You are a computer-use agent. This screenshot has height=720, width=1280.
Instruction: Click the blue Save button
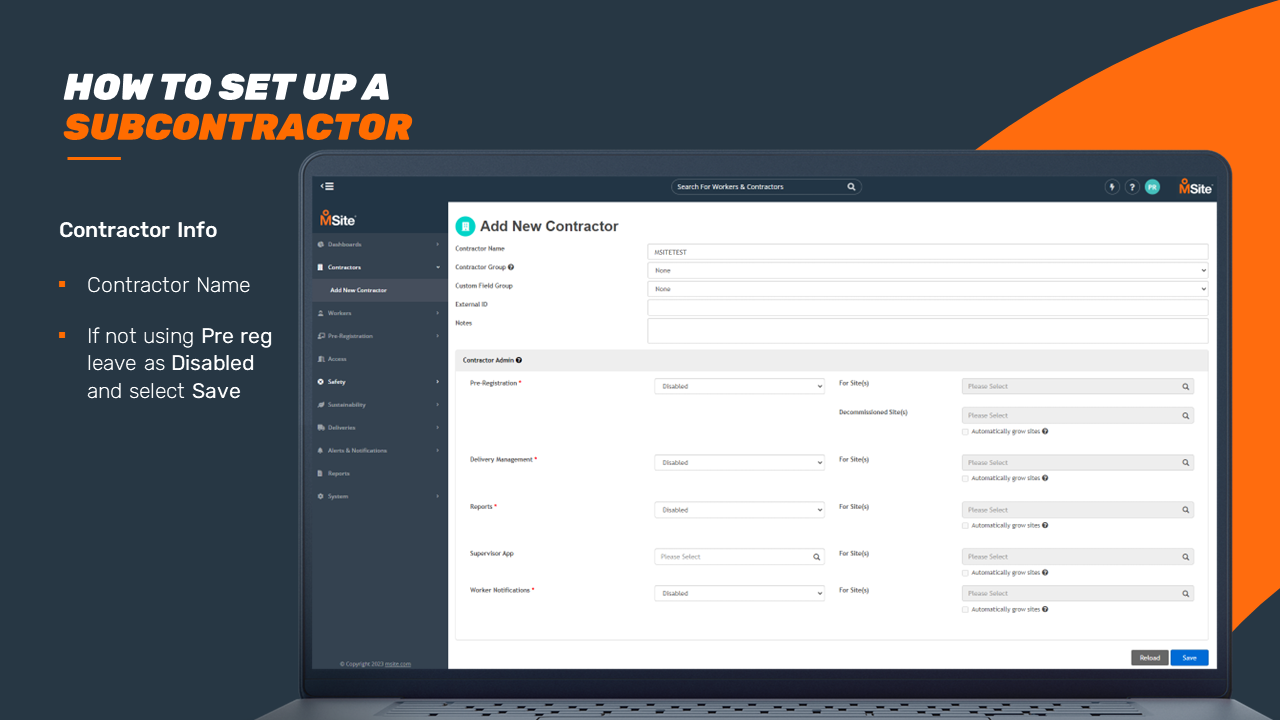[1189, 658]
